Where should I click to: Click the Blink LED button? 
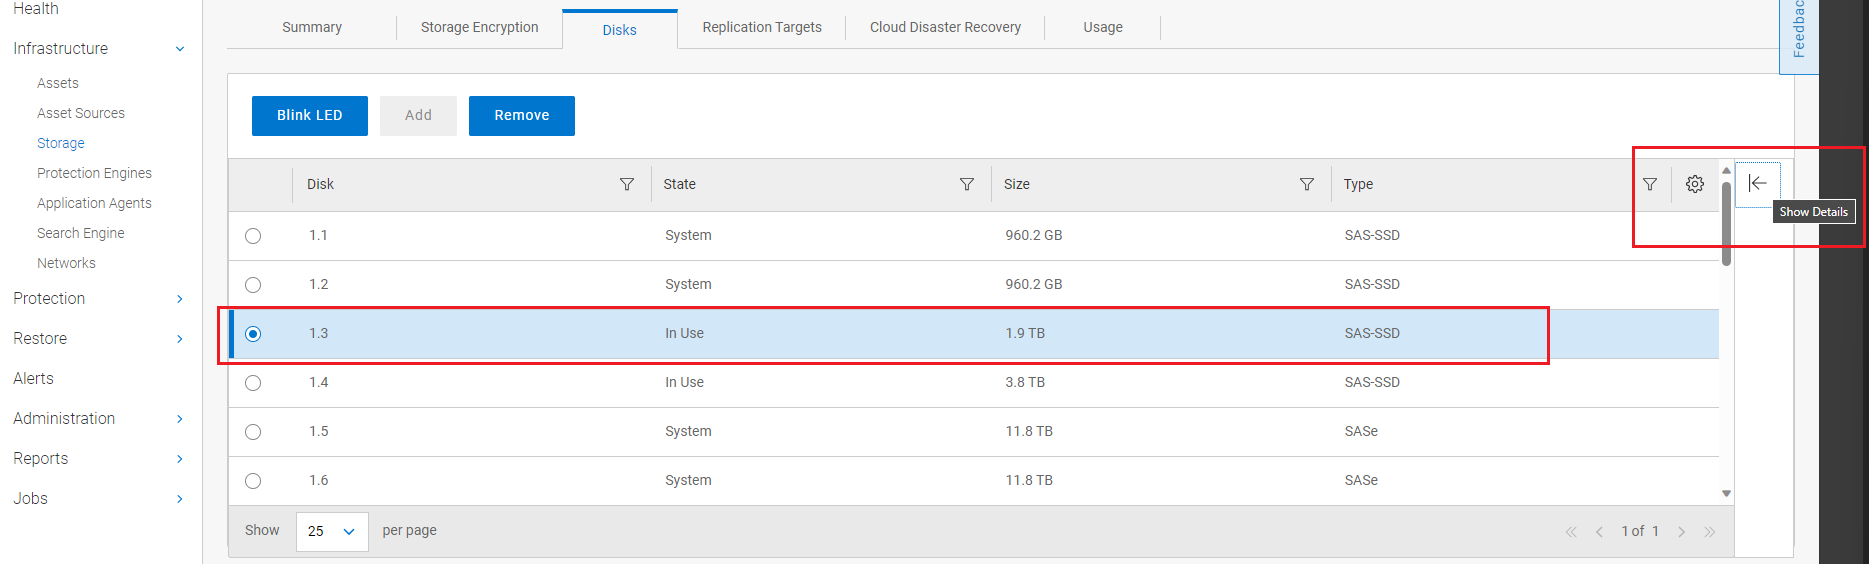[x=309, y=116]
